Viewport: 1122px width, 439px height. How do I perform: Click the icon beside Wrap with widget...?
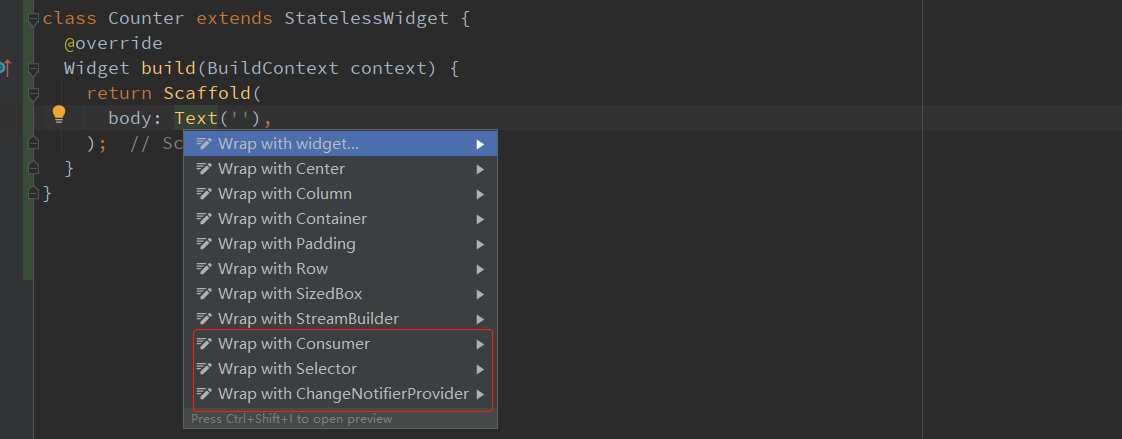(x=204, y=144)
